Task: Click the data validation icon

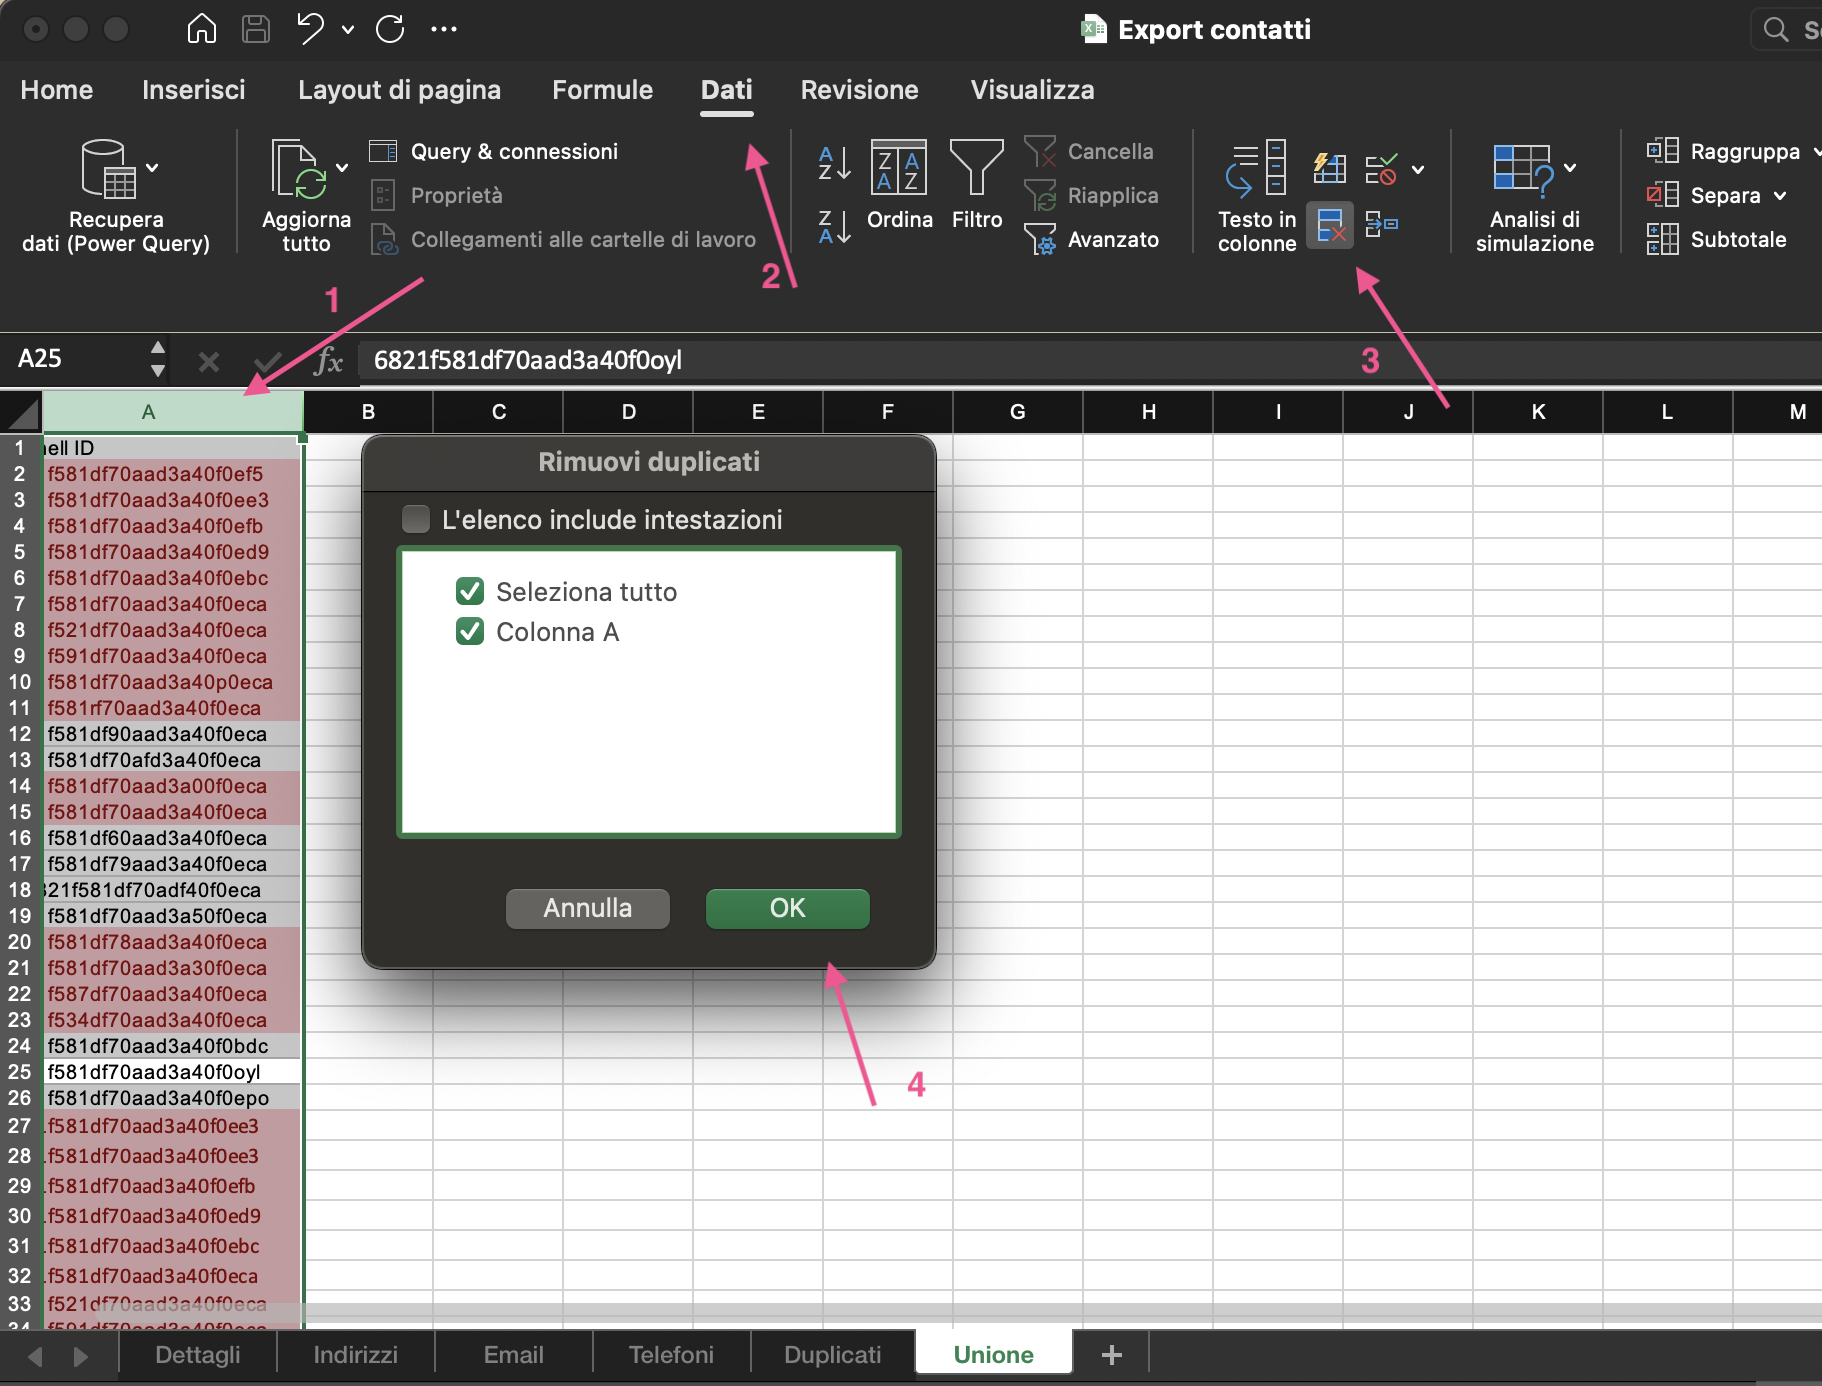Action: tap(1382, 169)
